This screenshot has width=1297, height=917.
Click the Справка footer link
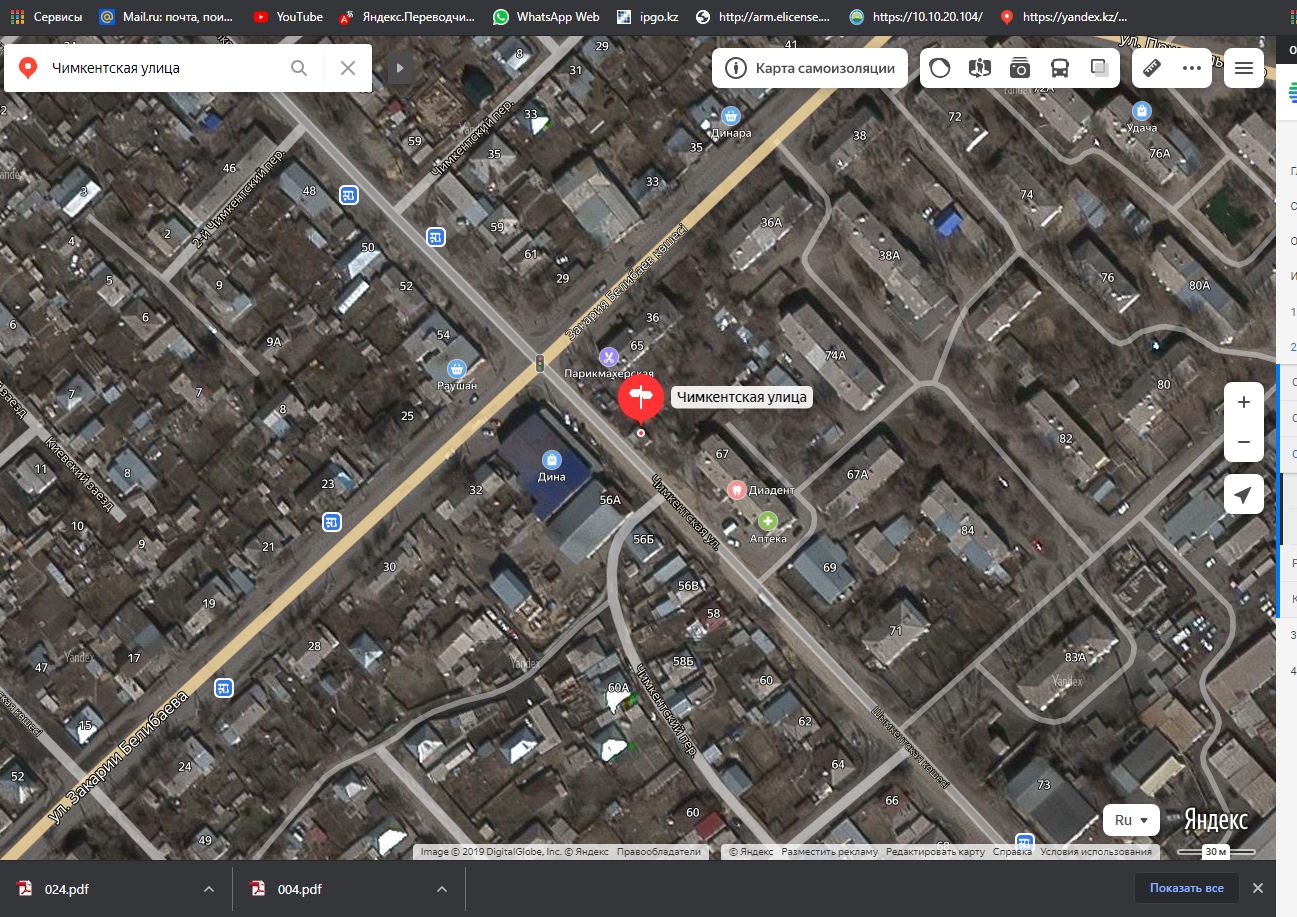point(1012,852)
